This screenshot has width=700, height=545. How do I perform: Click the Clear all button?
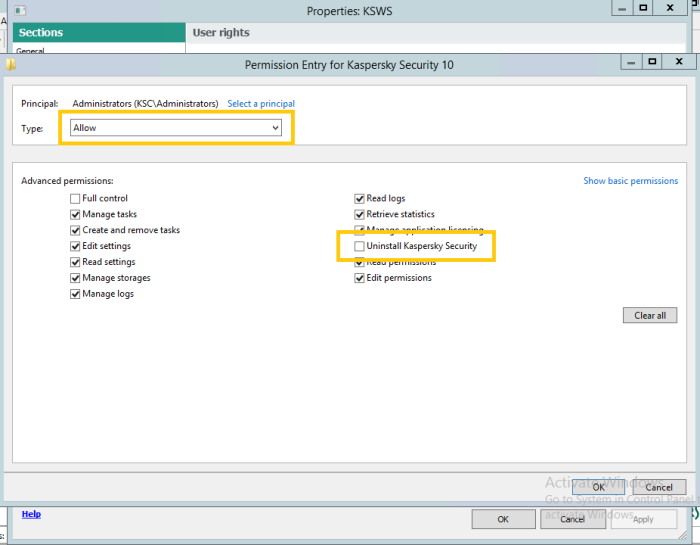(x=650, y=315)
